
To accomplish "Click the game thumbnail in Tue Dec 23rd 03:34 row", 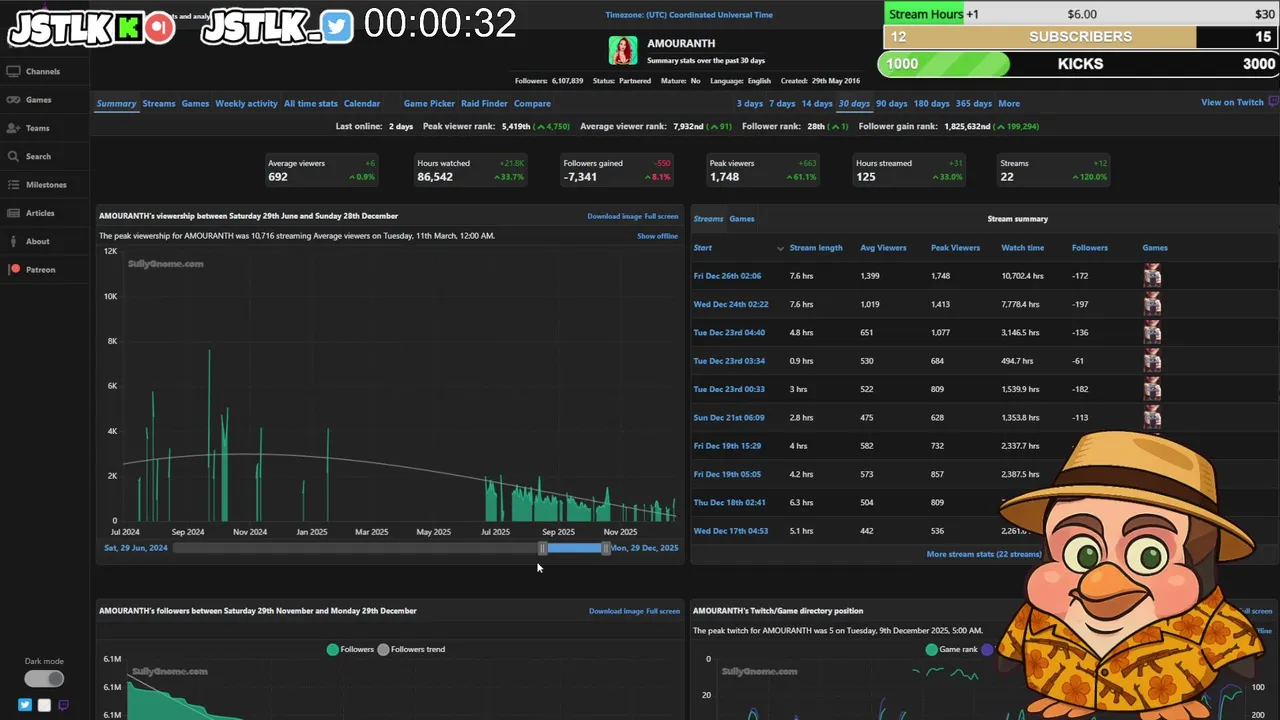I will click(1152, 360).
